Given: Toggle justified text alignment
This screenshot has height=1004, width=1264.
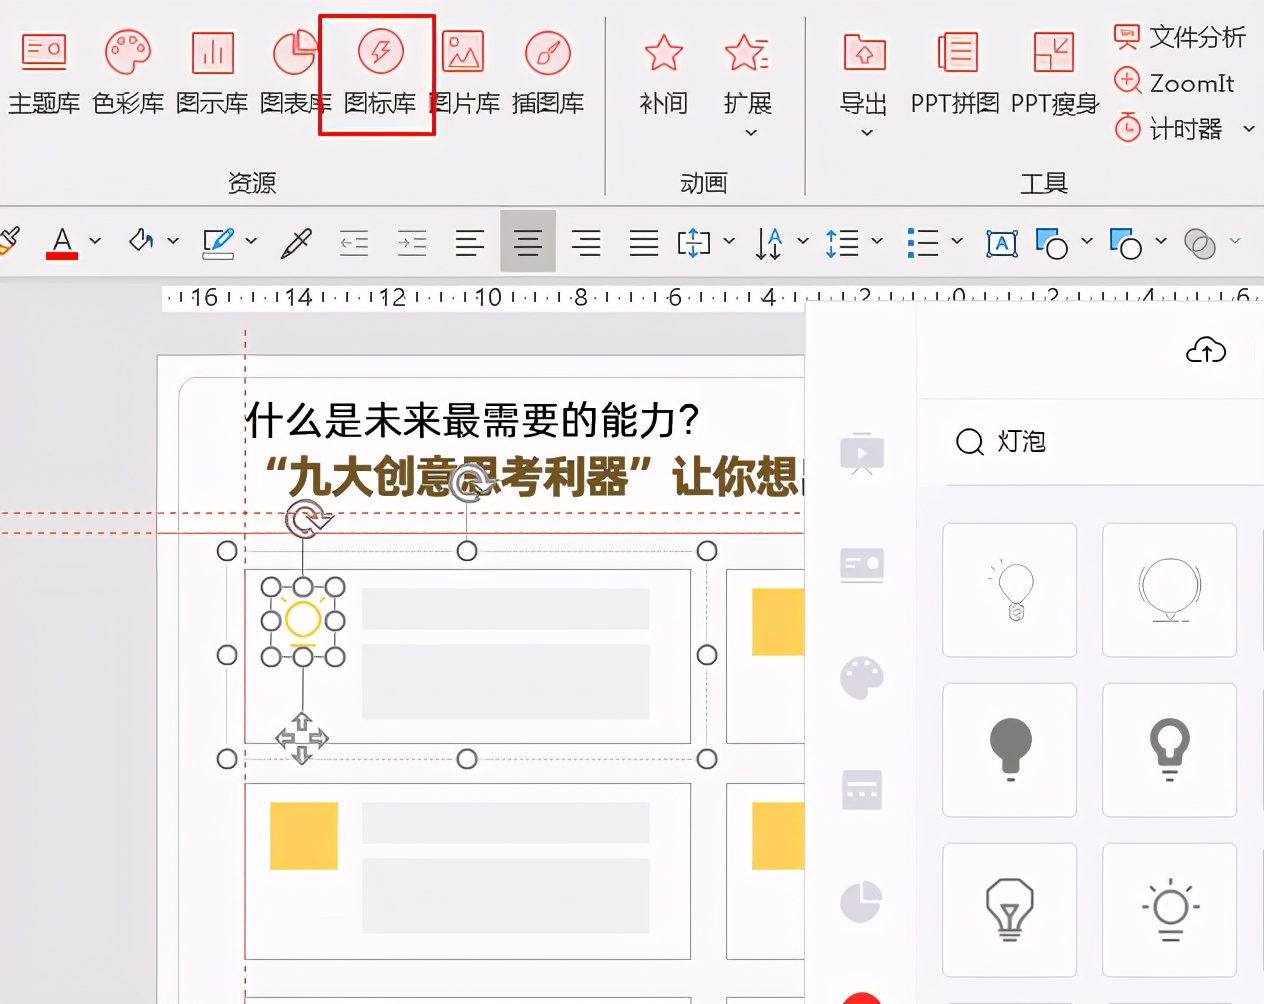Looking at the screenshot, I should click(644, 242).
